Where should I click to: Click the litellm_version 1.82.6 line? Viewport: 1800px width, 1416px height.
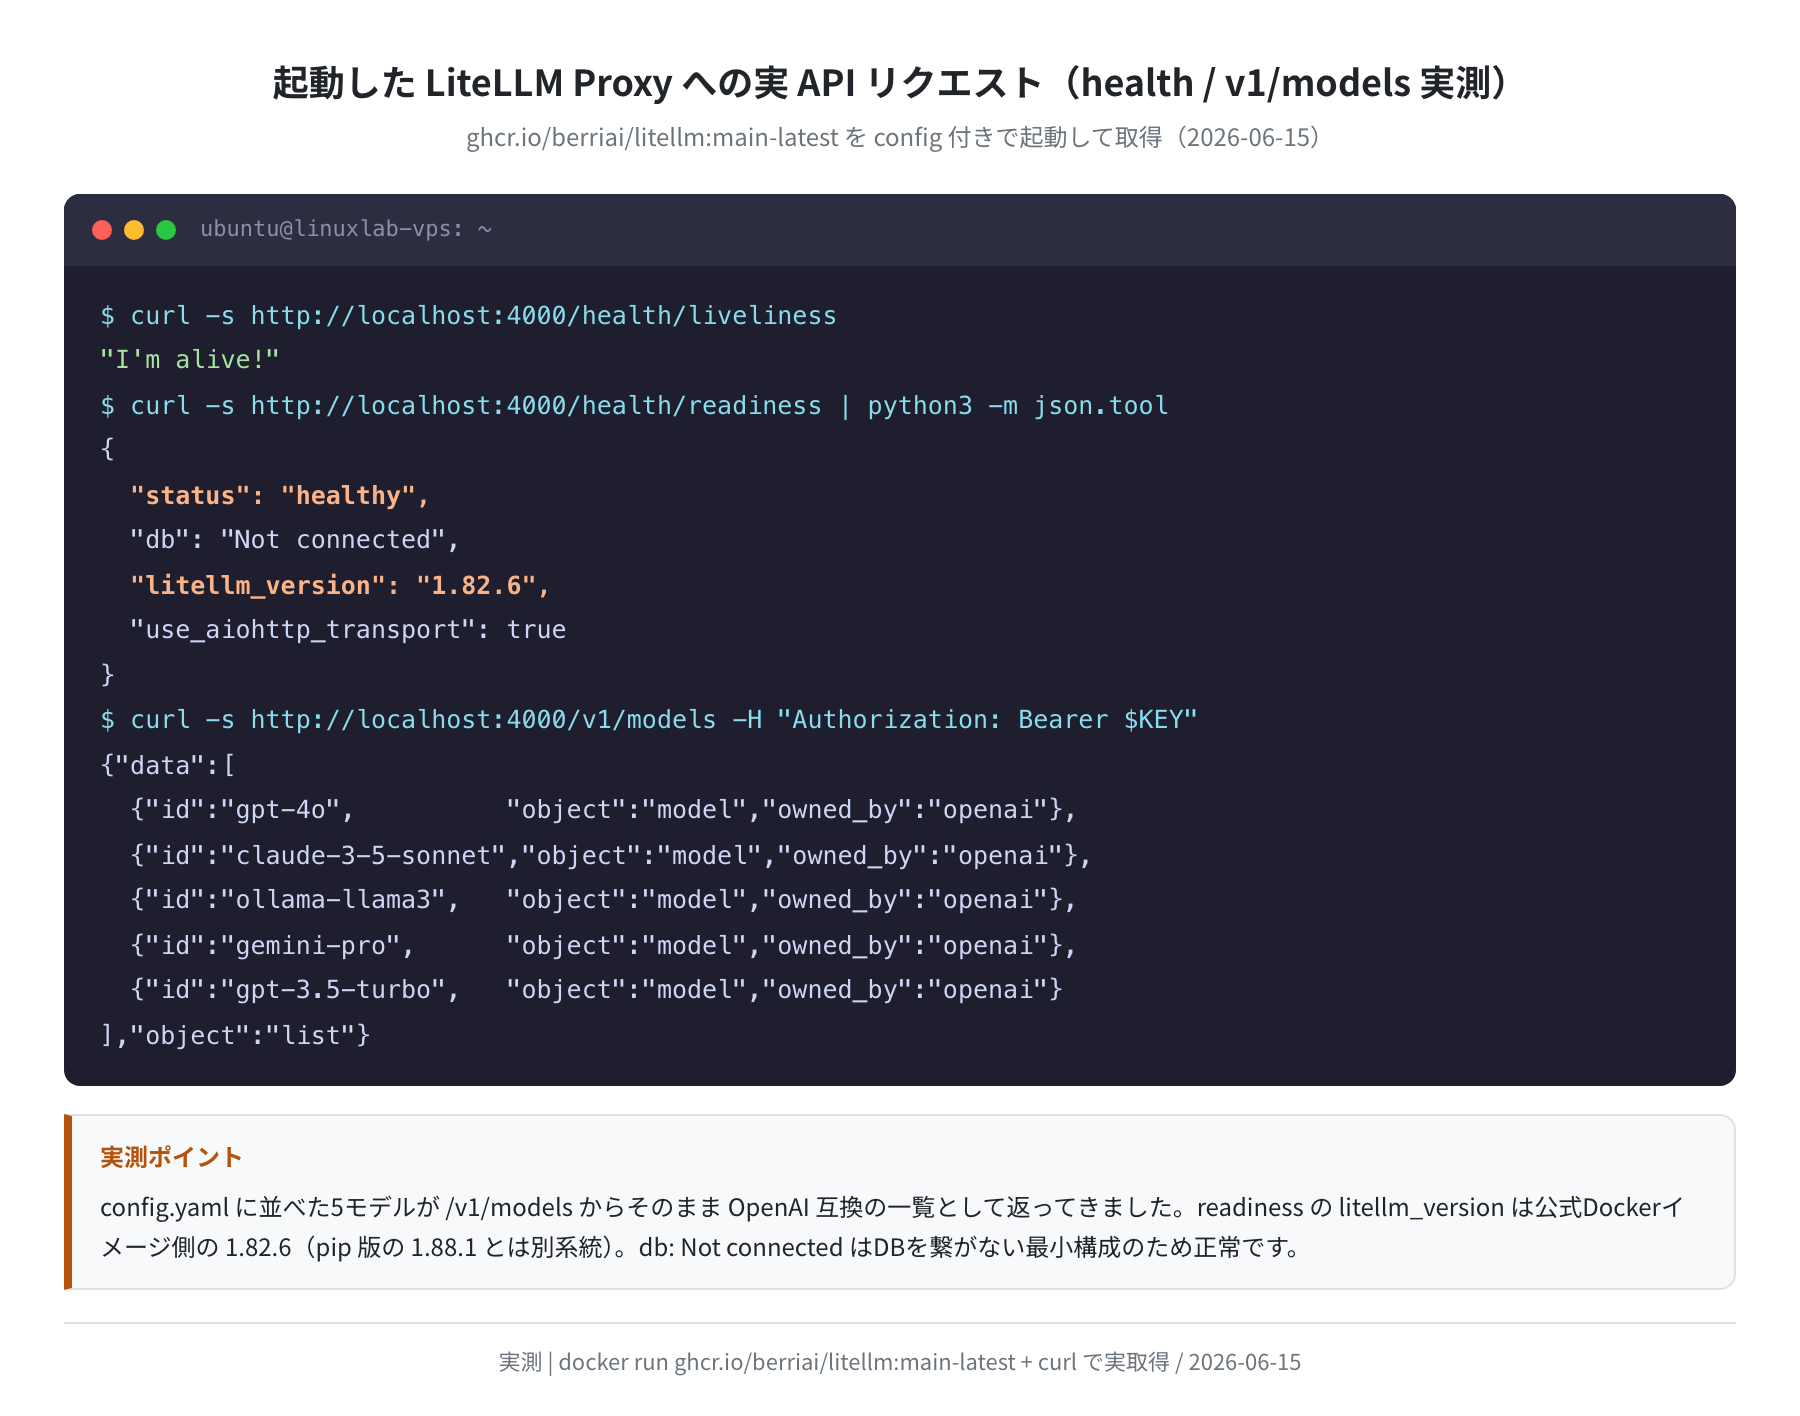(x=340, y=586)
